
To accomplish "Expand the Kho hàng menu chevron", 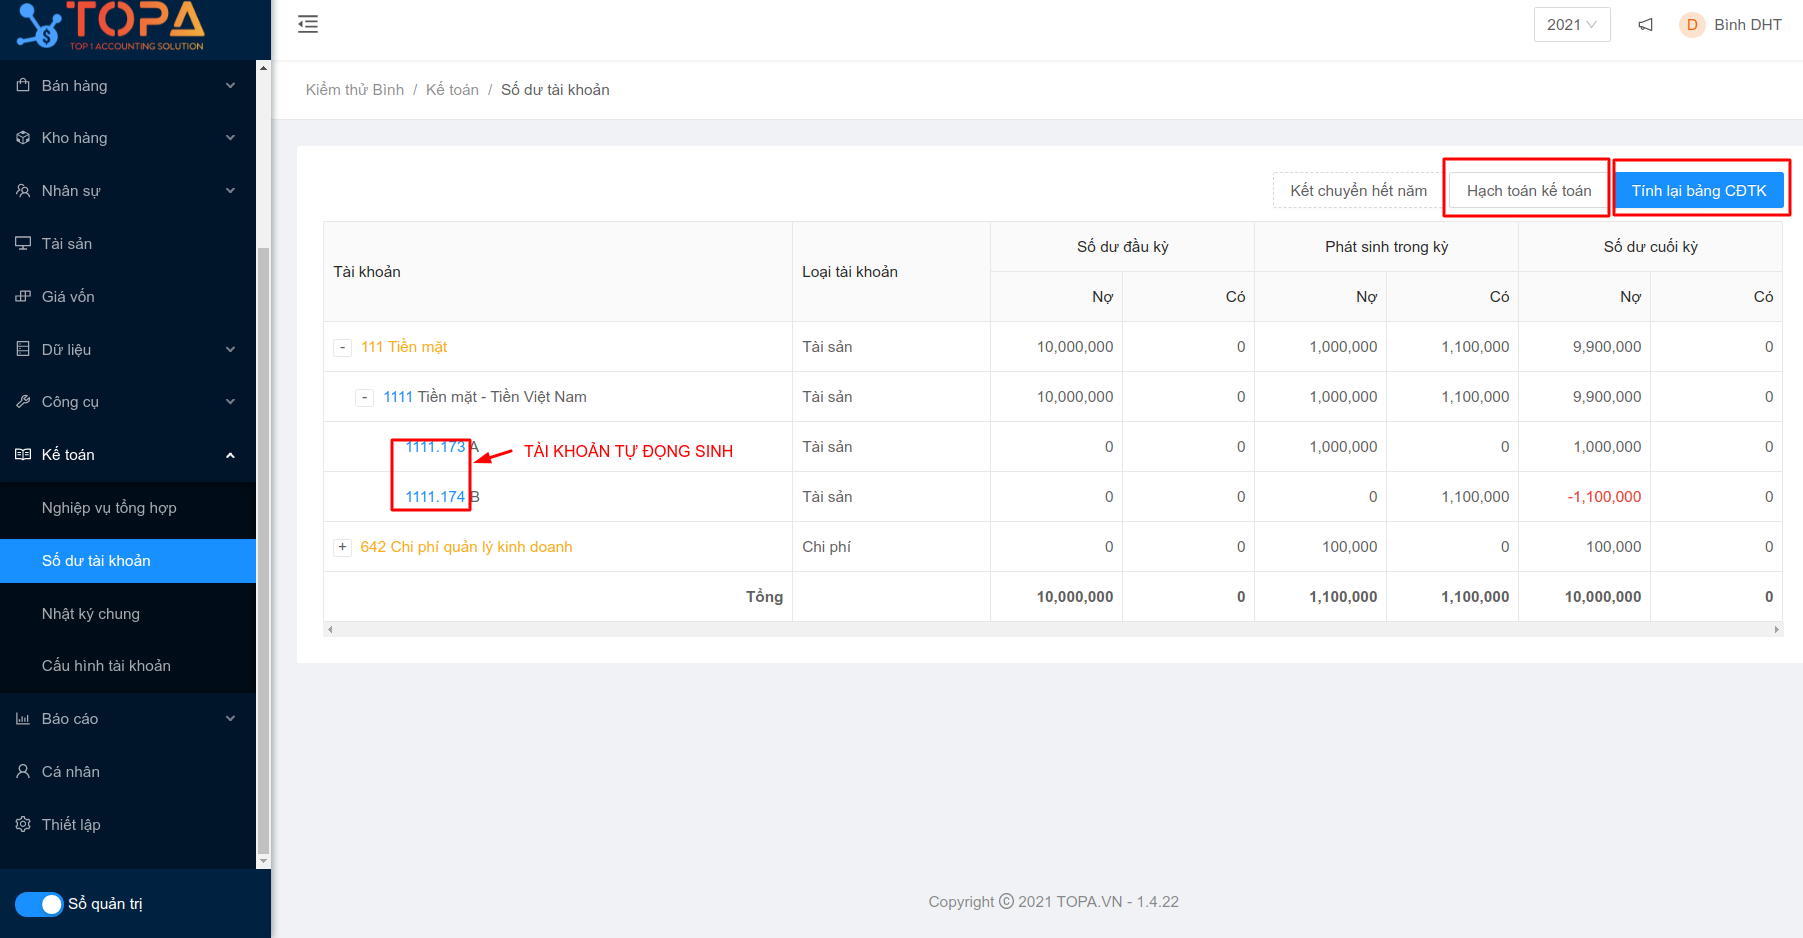I will point(231,138).
